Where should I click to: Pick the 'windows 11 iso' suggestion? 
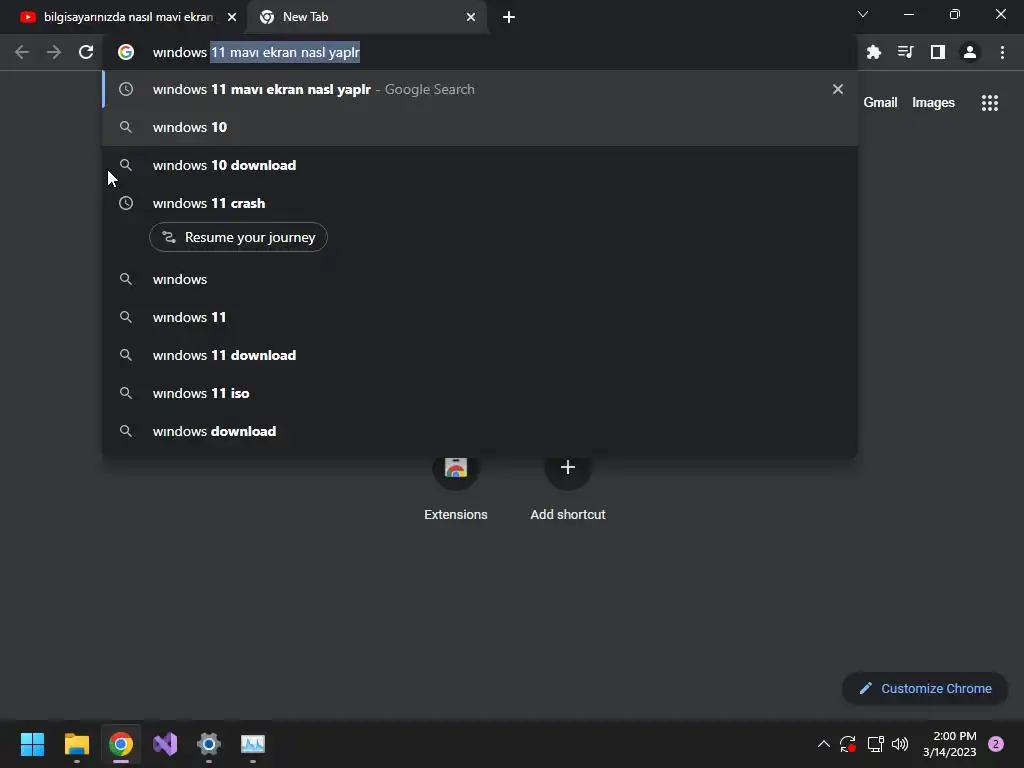[480, 393]
